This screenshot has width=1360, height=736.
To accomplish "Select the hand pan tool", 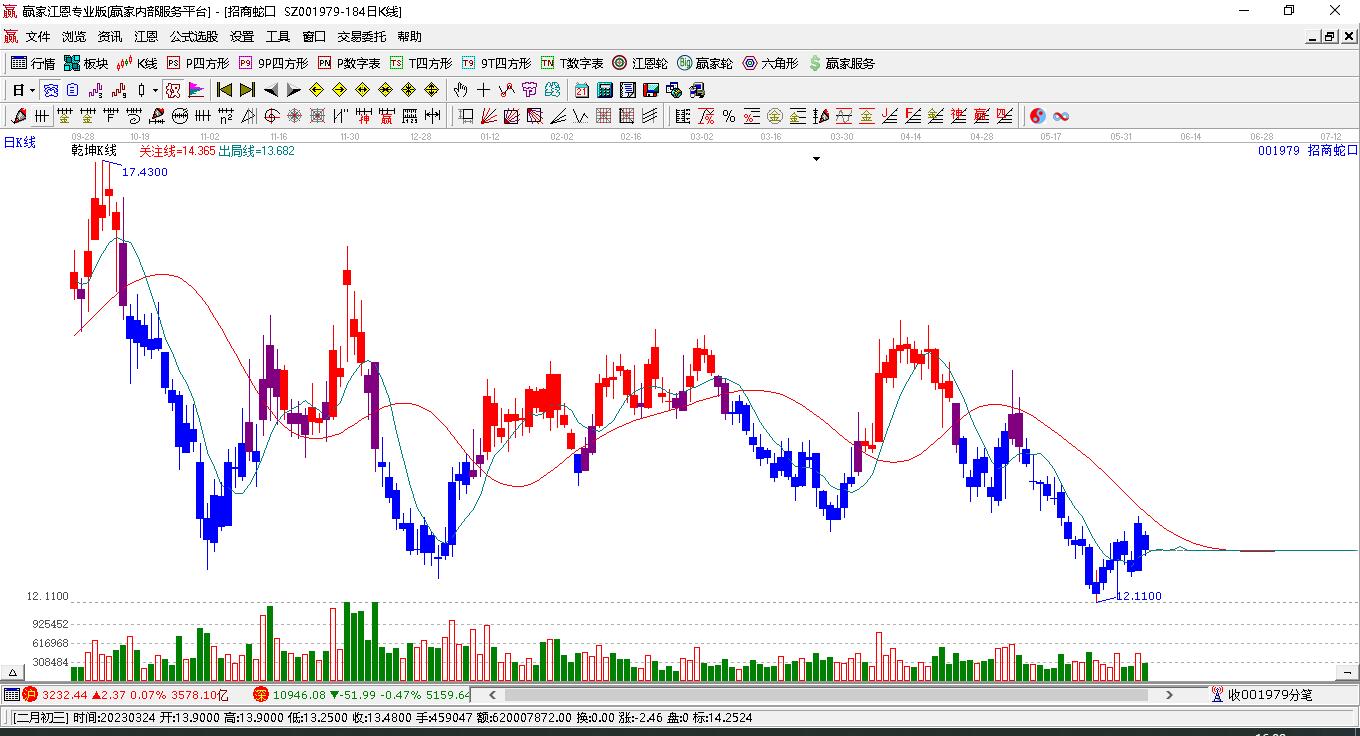I will (x=461, y=90).
